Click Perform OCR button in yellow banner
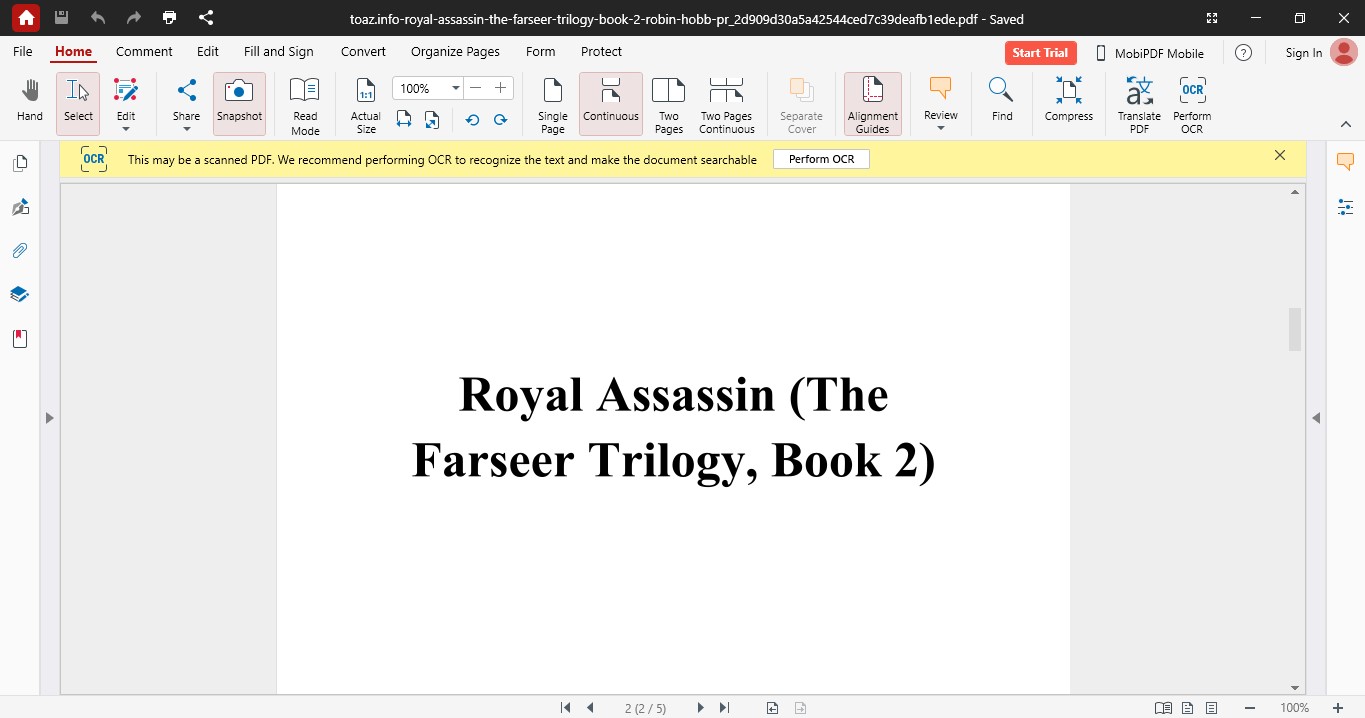Screen dimensions: 1365x718 tap(821, 159)
